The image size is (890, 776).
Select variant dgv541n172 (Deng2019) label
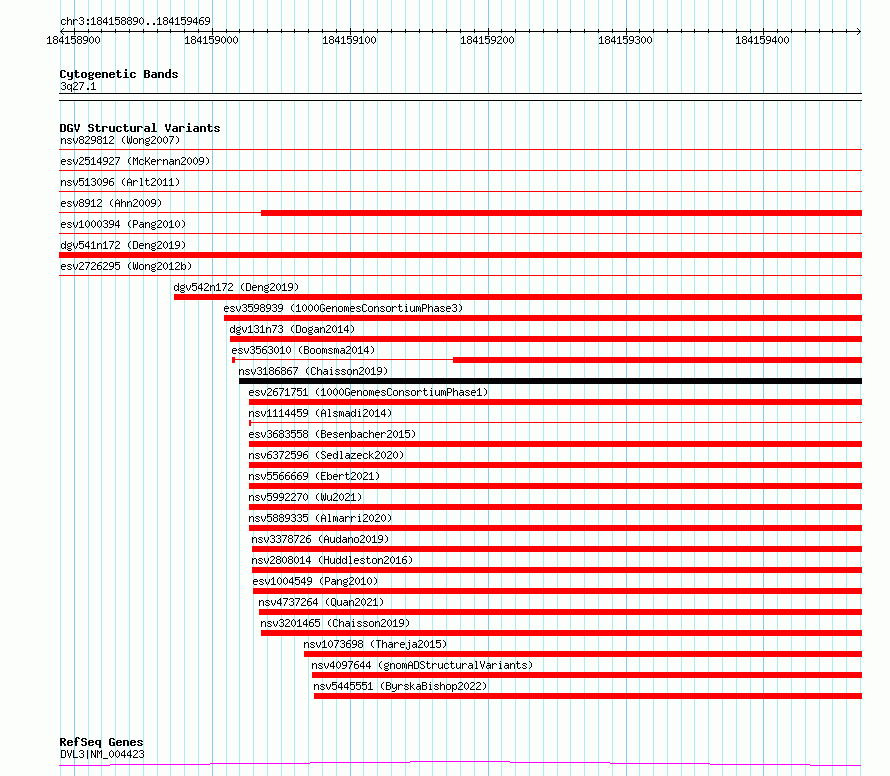(x=123, y=245)
